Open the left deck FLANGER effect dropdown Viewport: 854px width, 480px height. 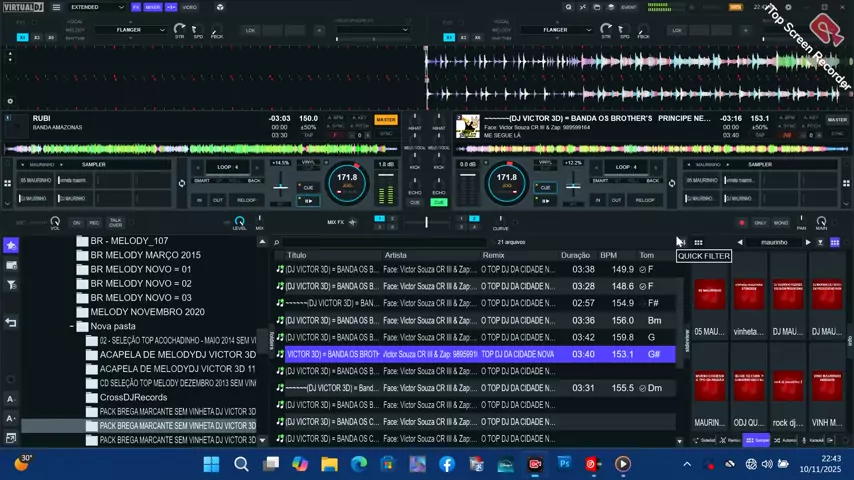(130, 30)
